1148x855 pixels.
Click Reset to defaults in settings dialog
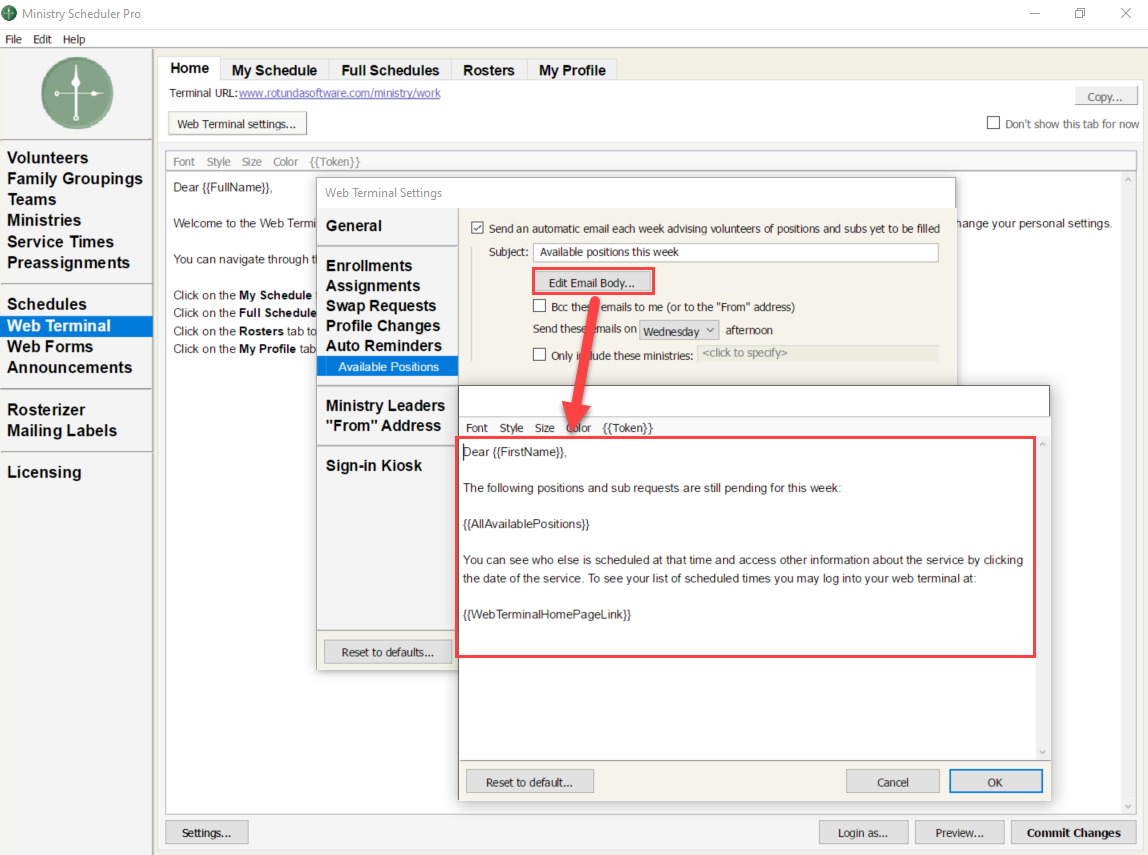387,651
